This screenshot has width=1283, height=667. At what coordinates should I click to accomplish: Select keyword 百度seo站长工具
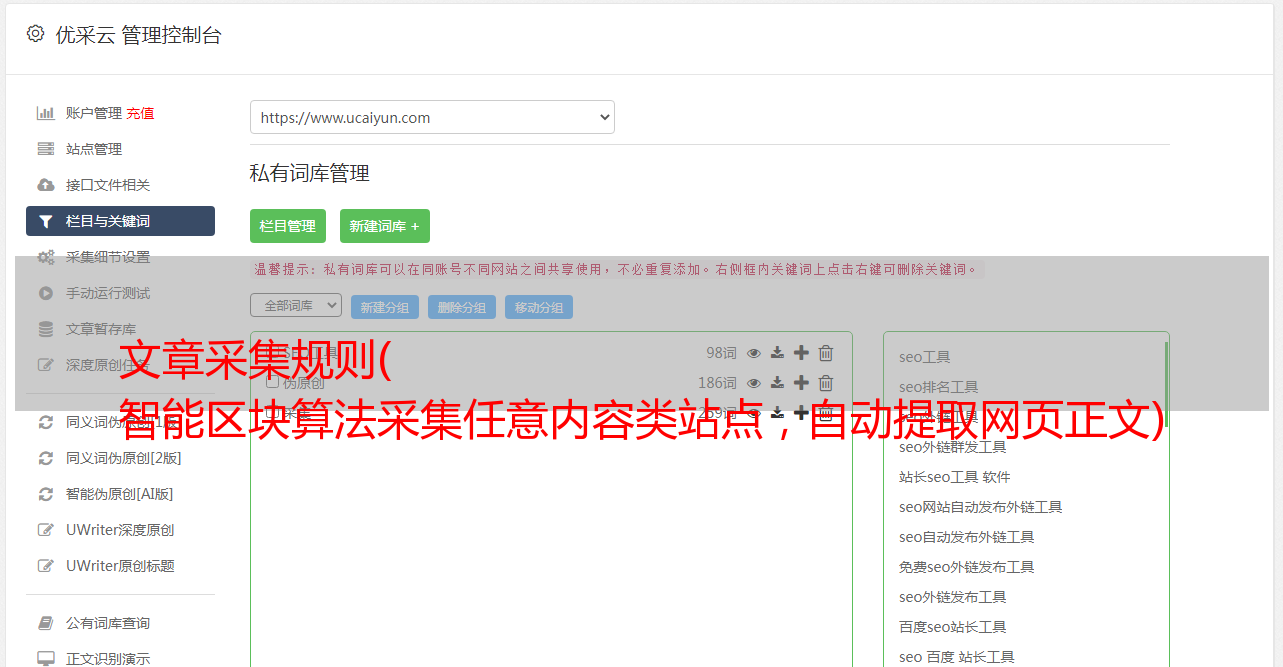953,627
